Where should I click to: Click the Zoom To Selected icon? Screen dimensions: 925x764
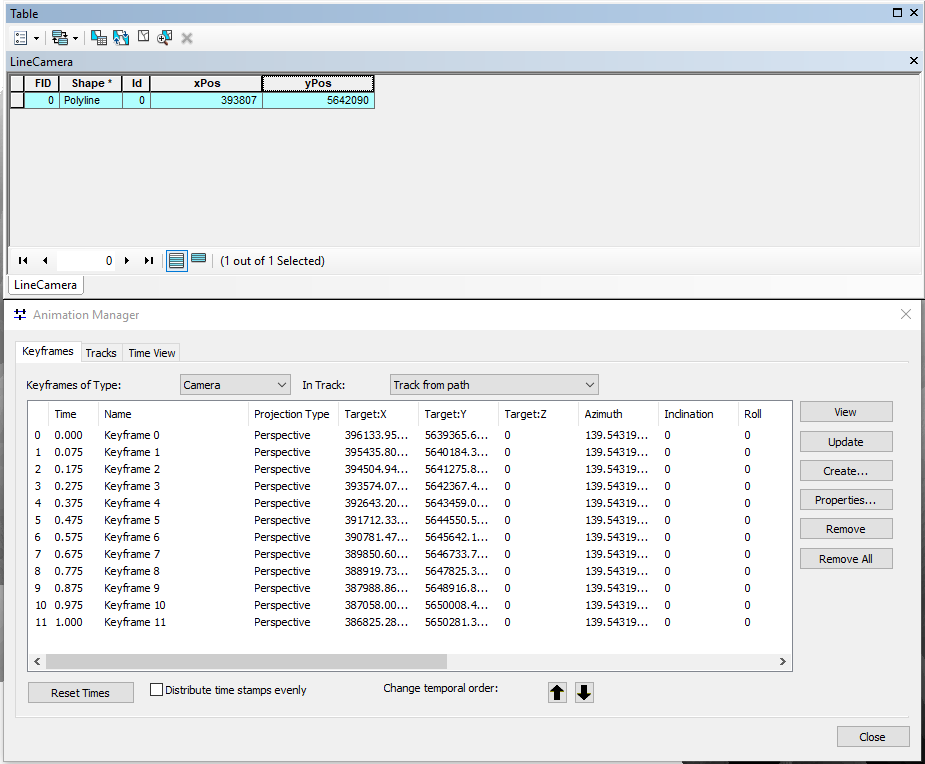(x=165, y=38)
